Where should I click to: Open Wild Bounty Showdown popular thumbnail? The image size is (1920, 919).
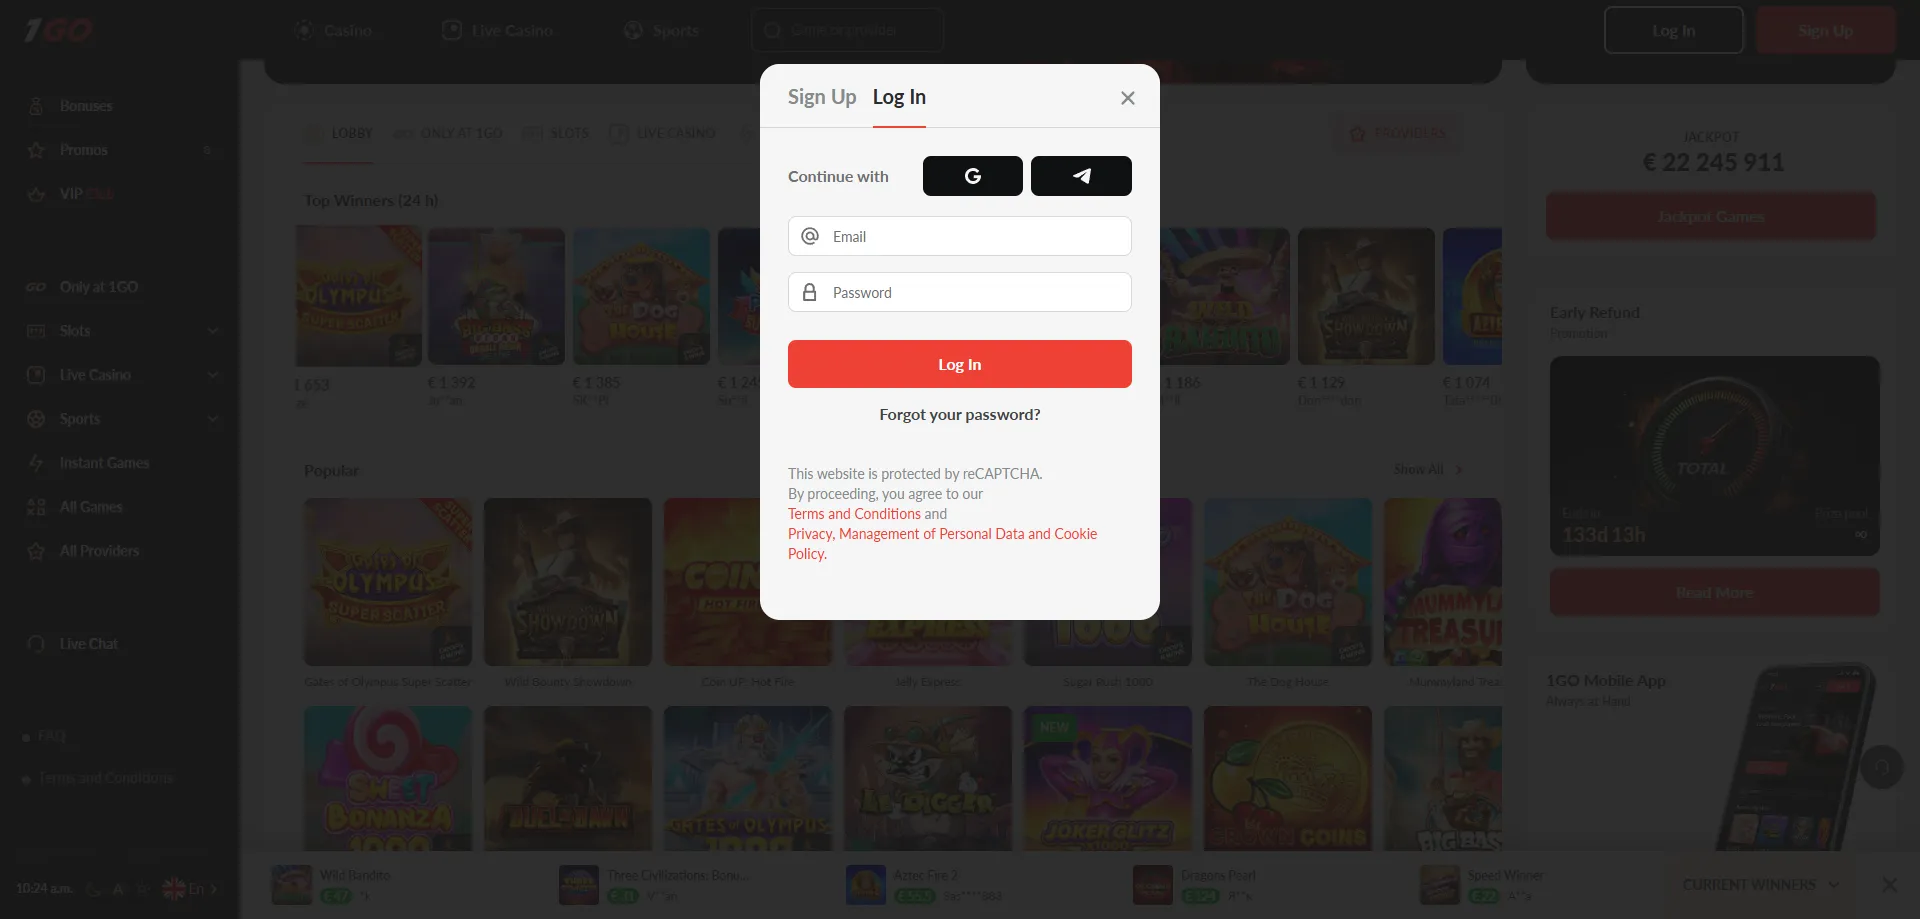tap(568, 582)
